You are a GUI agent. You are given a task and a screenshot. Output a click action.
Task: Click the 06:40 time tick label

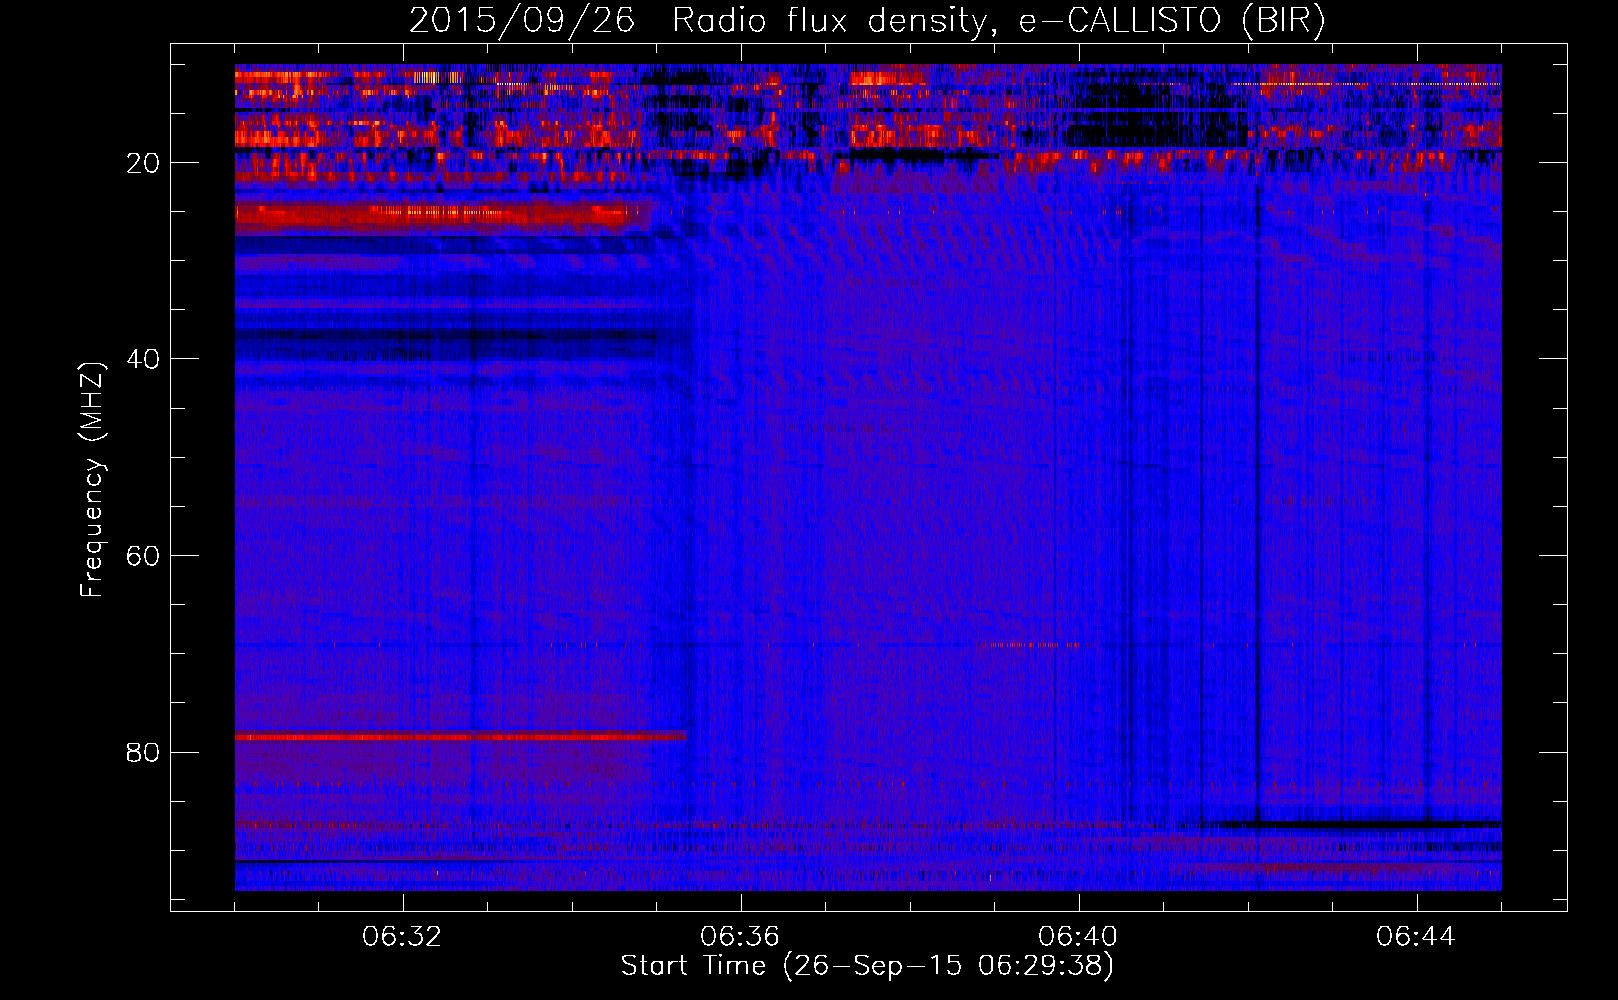1078,937
